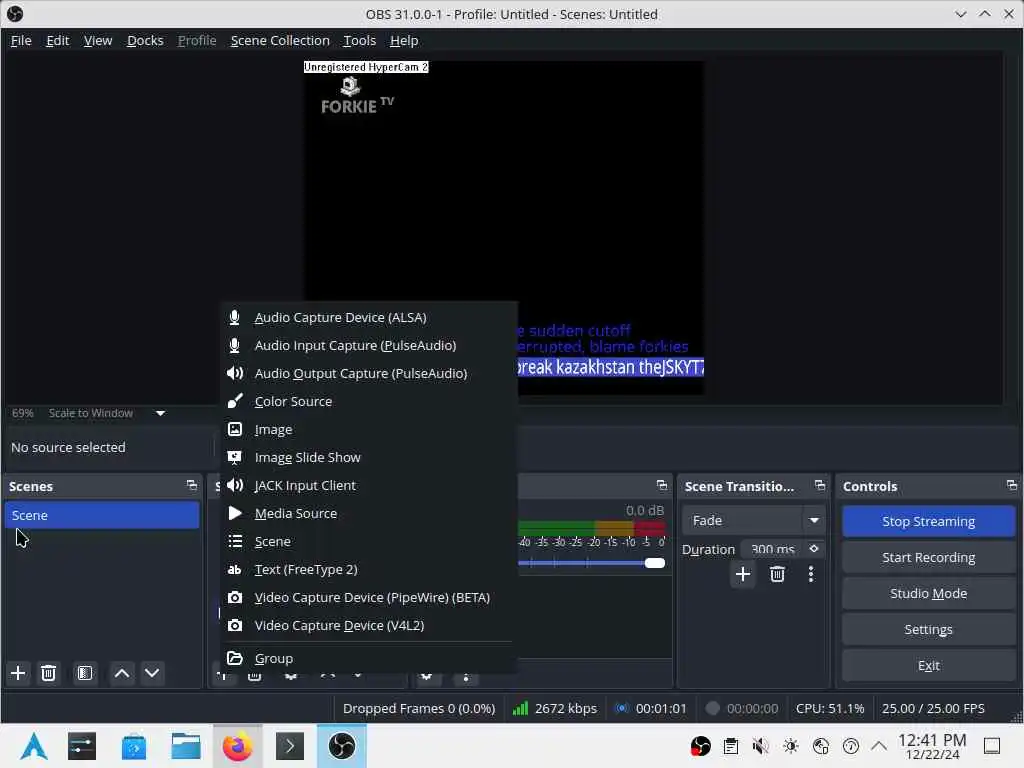Viewport: 1024px width, 768px height.
Task: Move scene up with arrow
Action: pos(121,673)
